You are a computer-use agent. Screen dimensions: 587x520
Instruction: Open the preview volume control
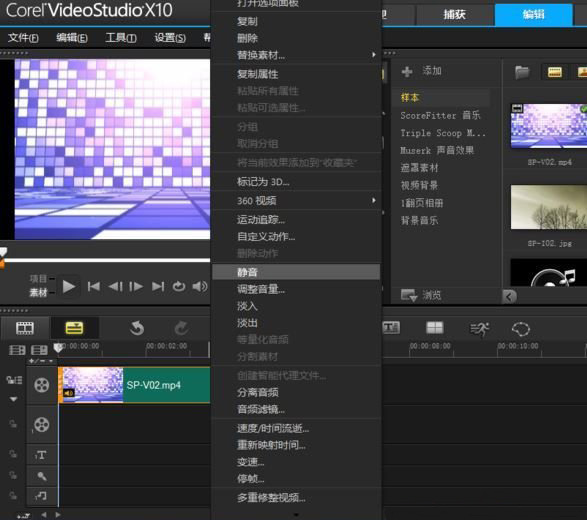click(200, 287)
